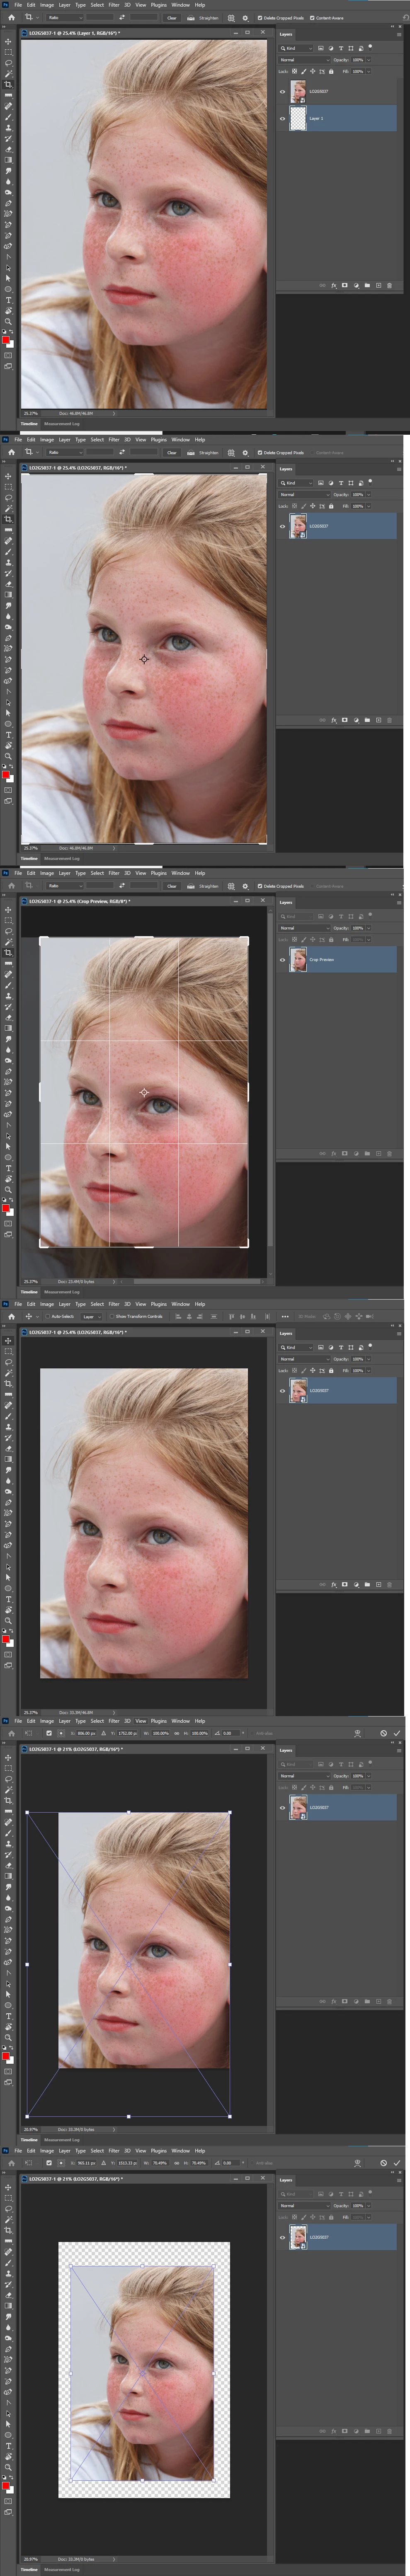
Task: Choose Hand tool in the Layer 1 window
Action: click(x=8, y=311)
